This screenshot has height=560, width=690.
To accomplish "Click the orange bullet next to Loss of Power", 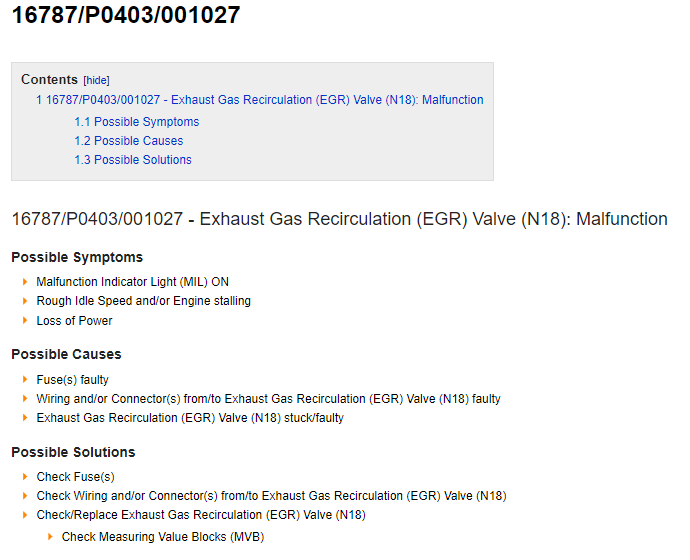I will 25,320.
